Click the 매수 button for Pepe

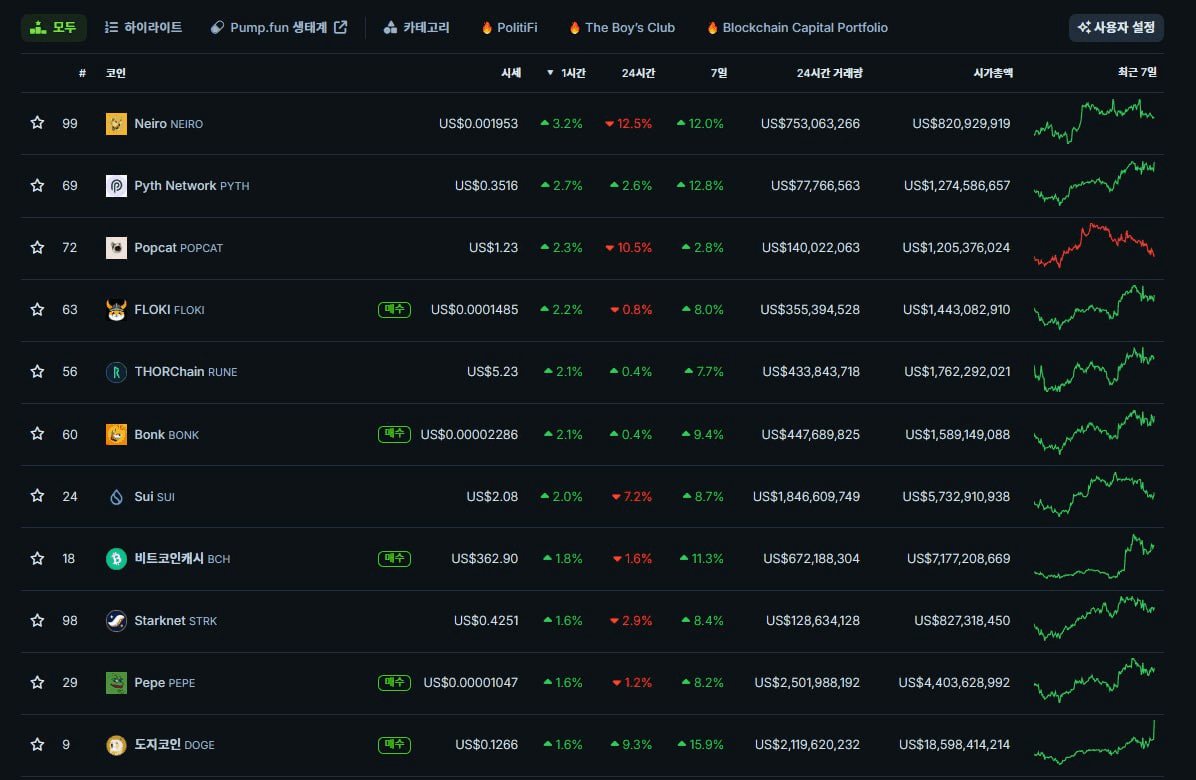[x=394, y=682]
